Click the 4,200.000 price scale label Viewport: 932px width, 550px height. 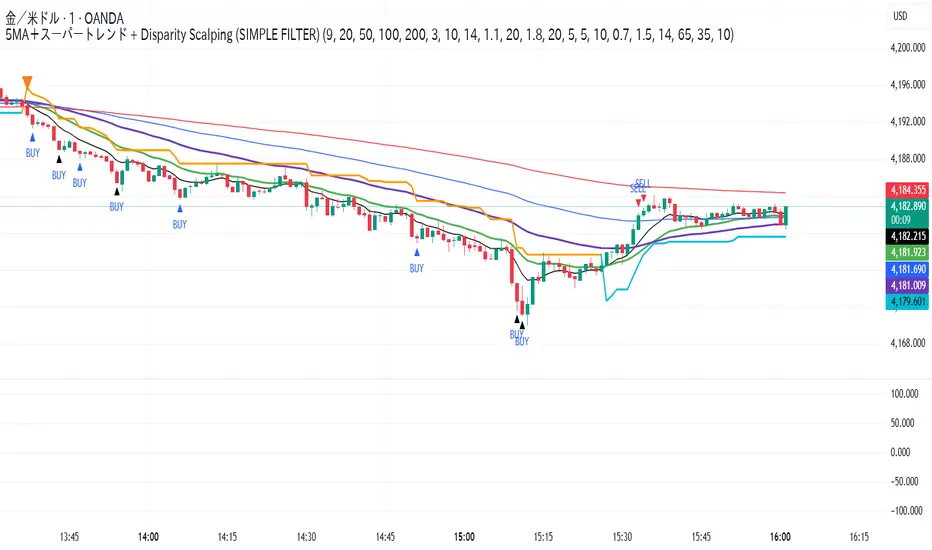(908, 48)
